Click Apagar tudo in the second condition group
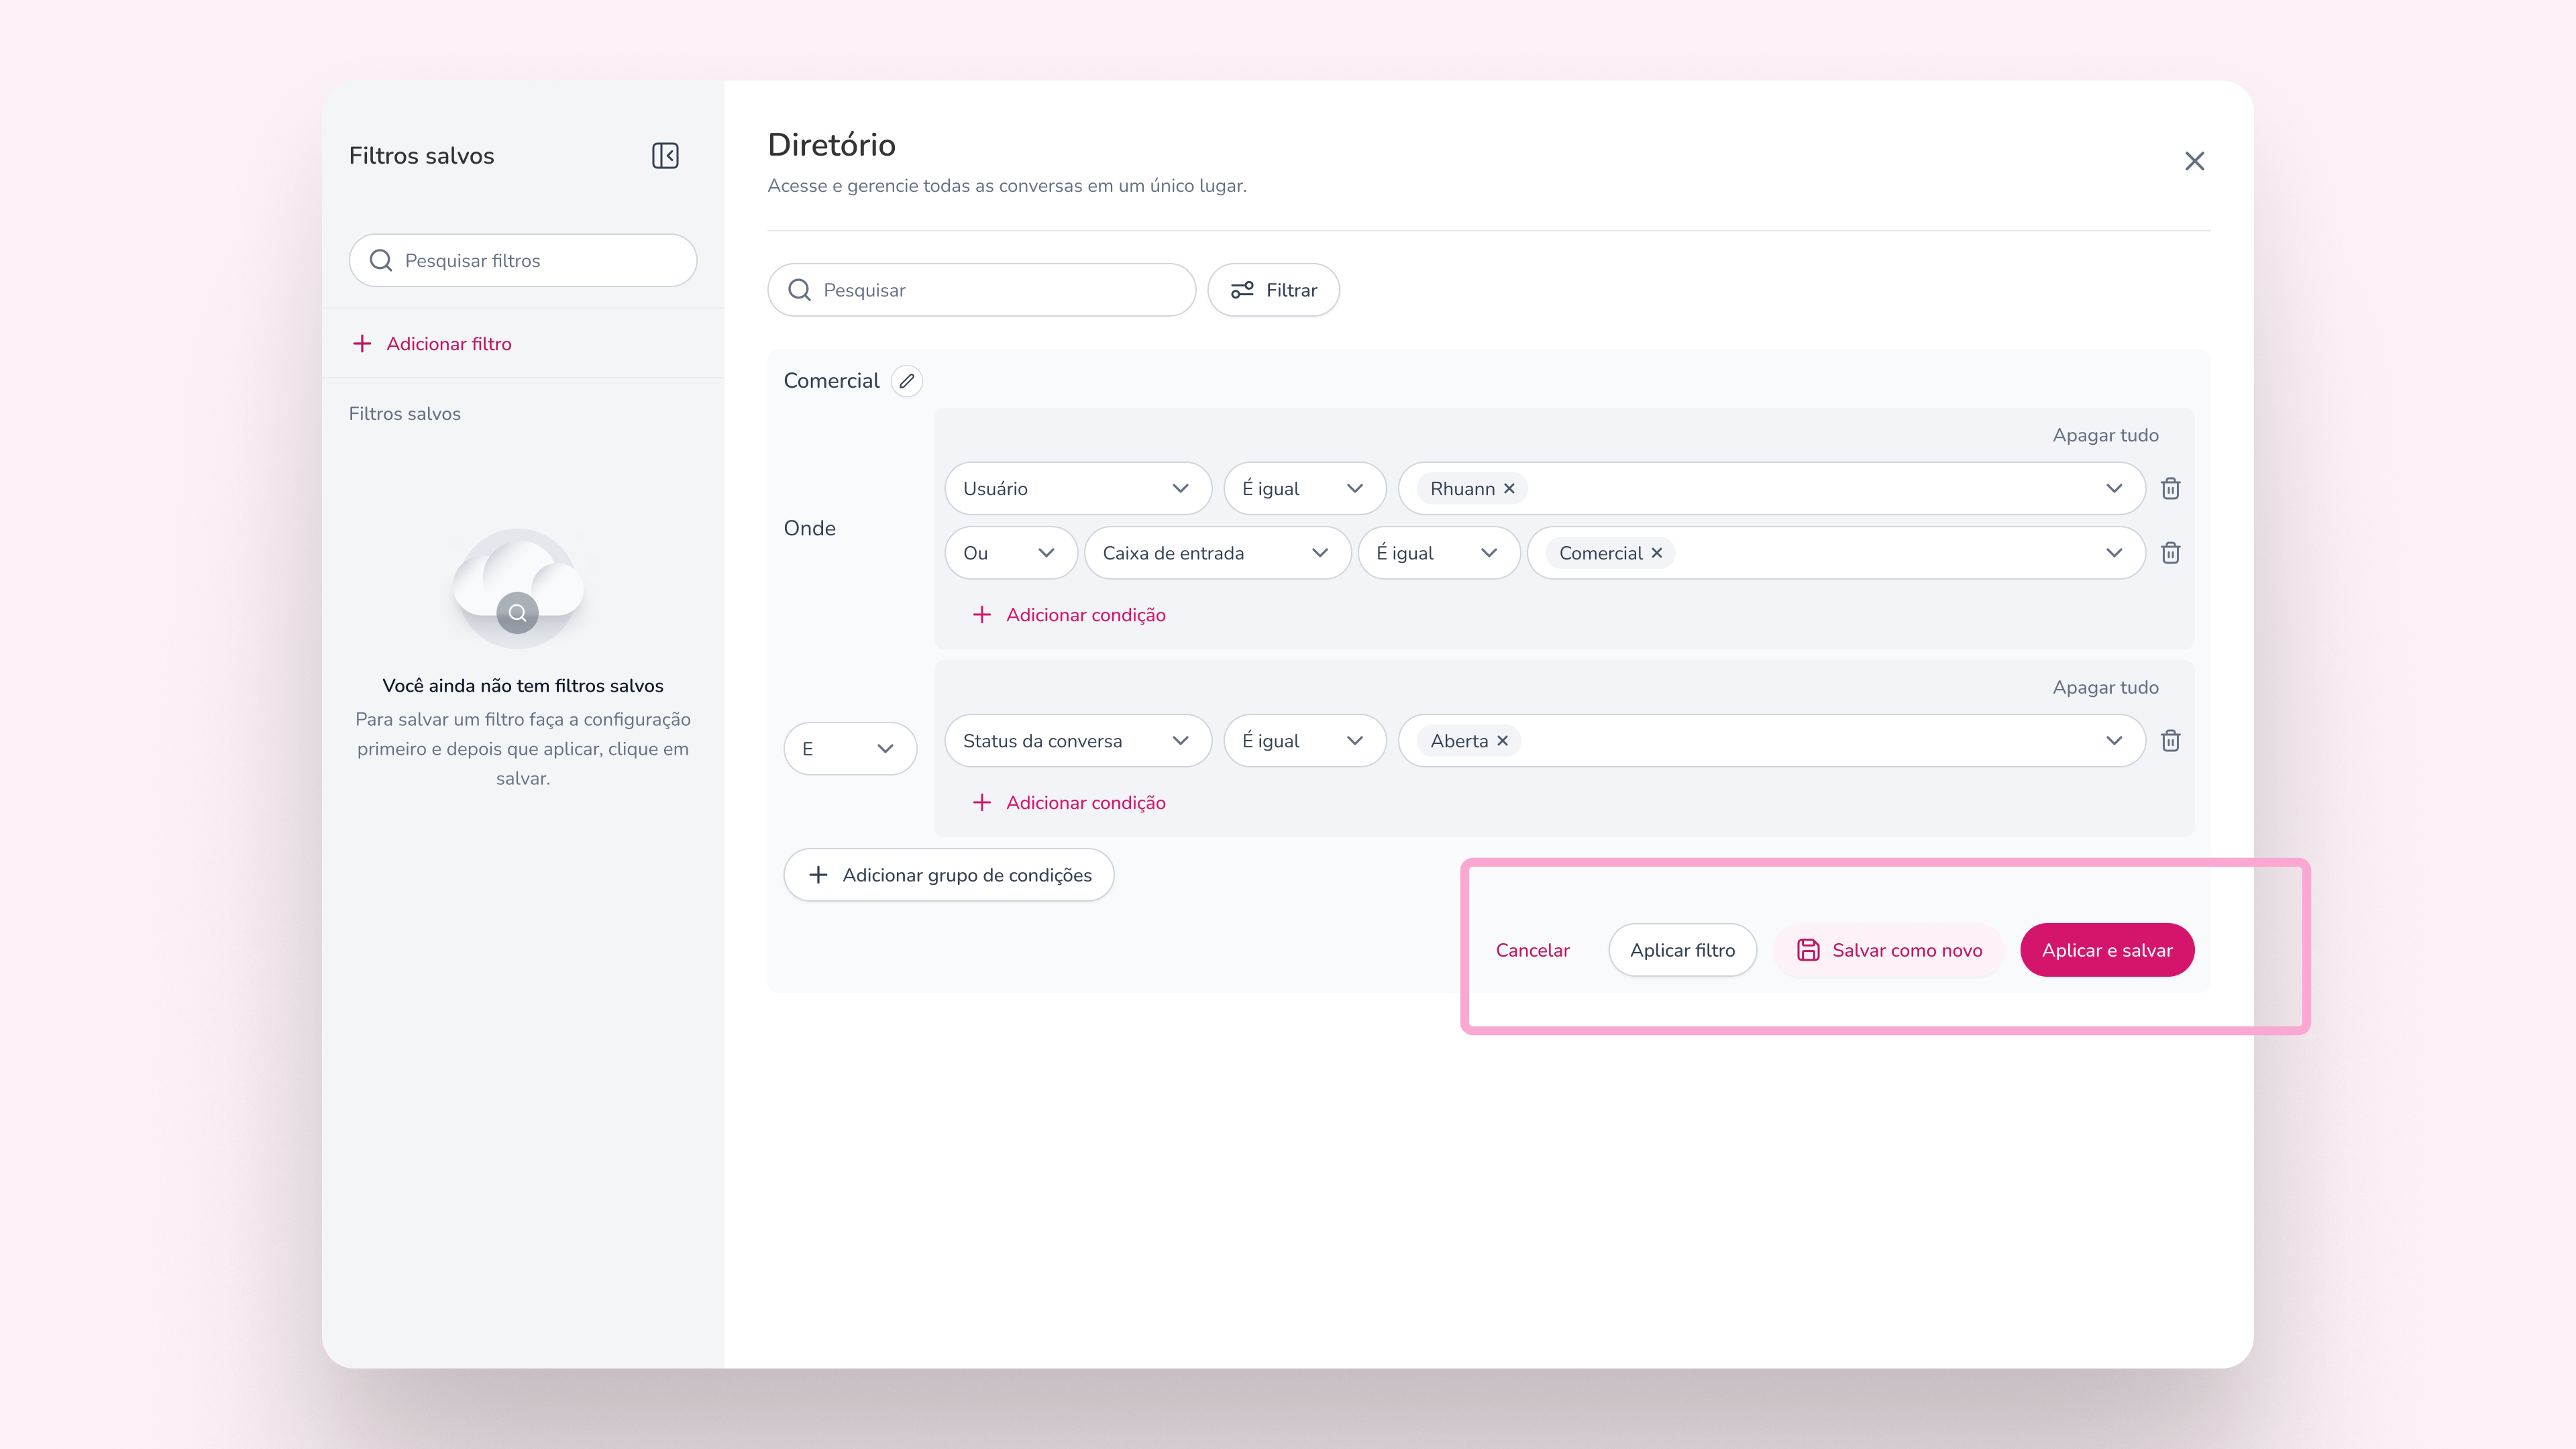The width and height of the screenshot is (2576, 1449). (x=2105, y=687)
